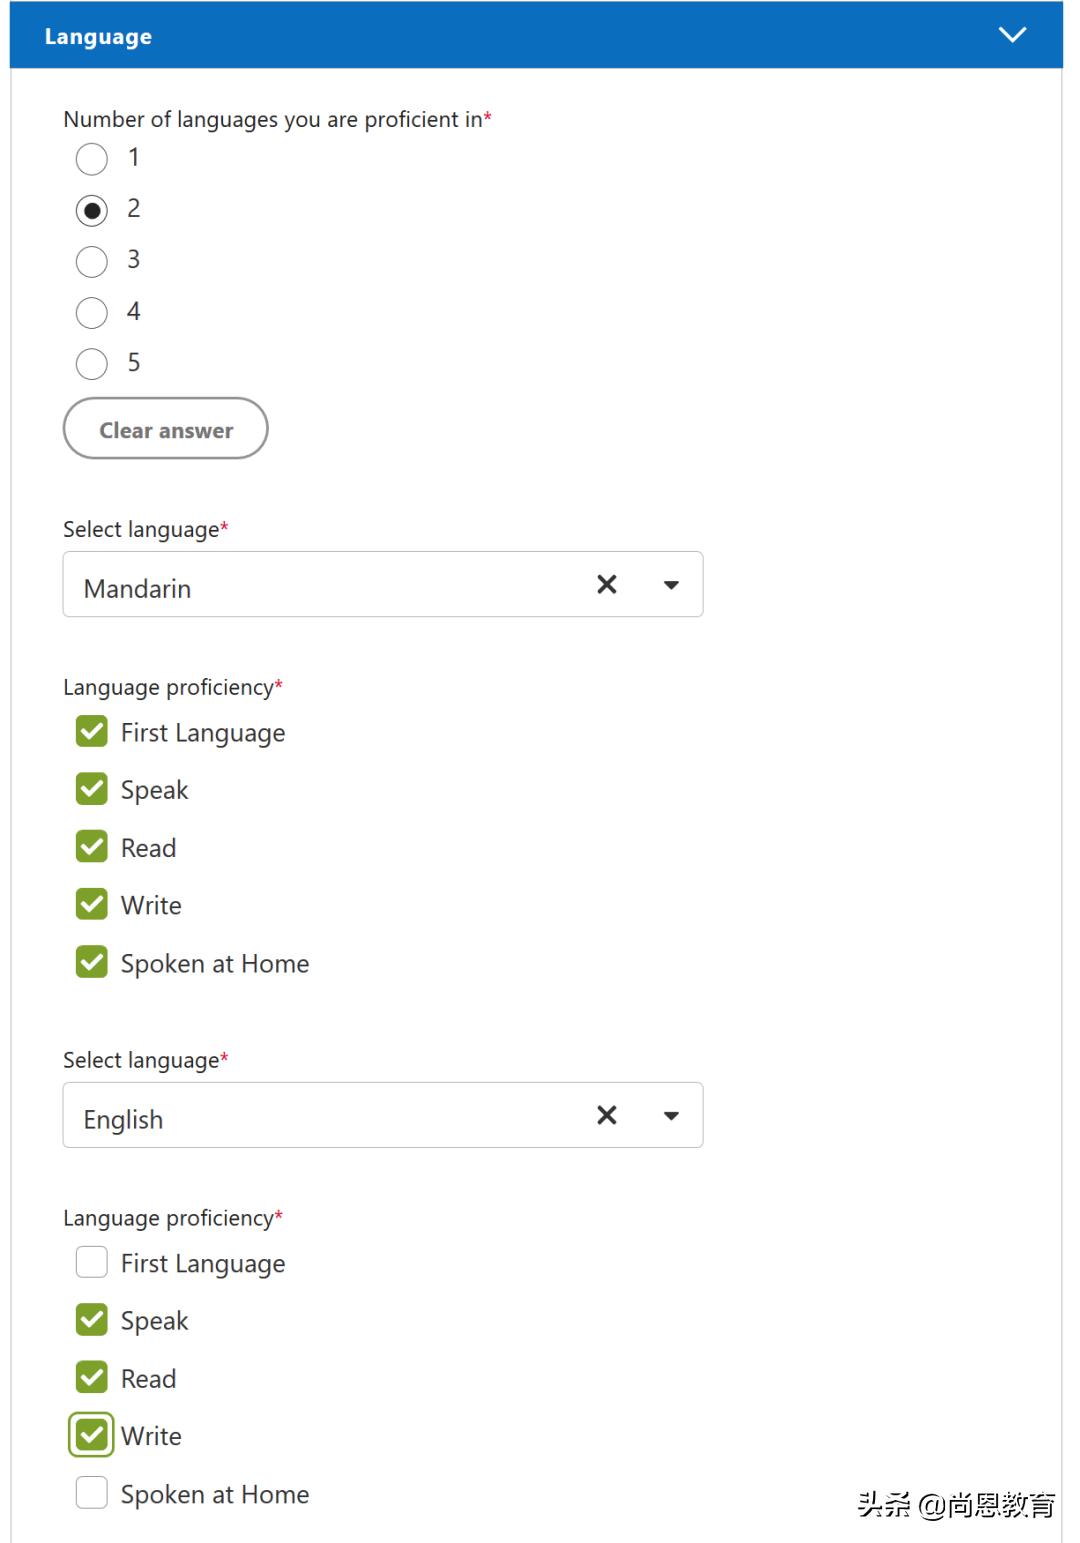Untick Speak checkbox under Mandarin
The image size is (1080, 1543).
pos(92,789)
